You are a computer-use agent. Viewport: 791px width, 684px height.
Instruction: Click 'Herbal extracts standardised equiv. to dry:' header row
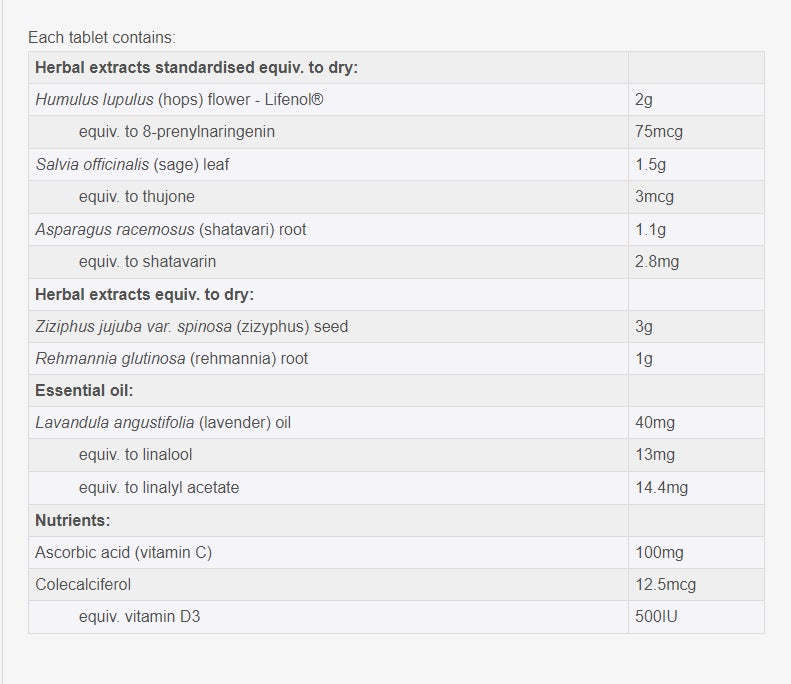[196, 68]
